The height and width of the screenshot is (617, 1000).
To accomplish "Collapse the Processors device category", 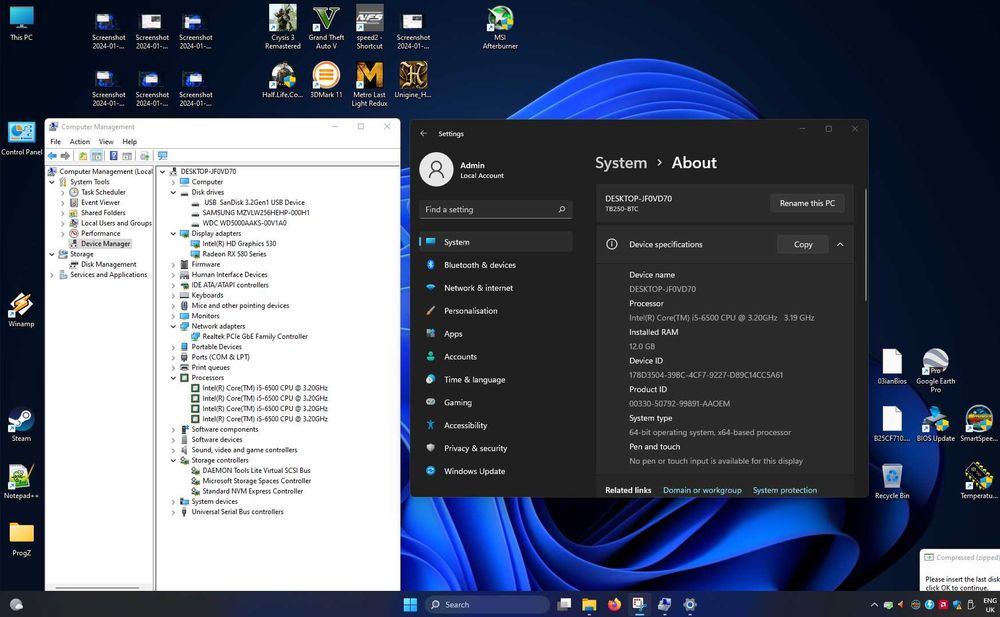I will [173, 378].
